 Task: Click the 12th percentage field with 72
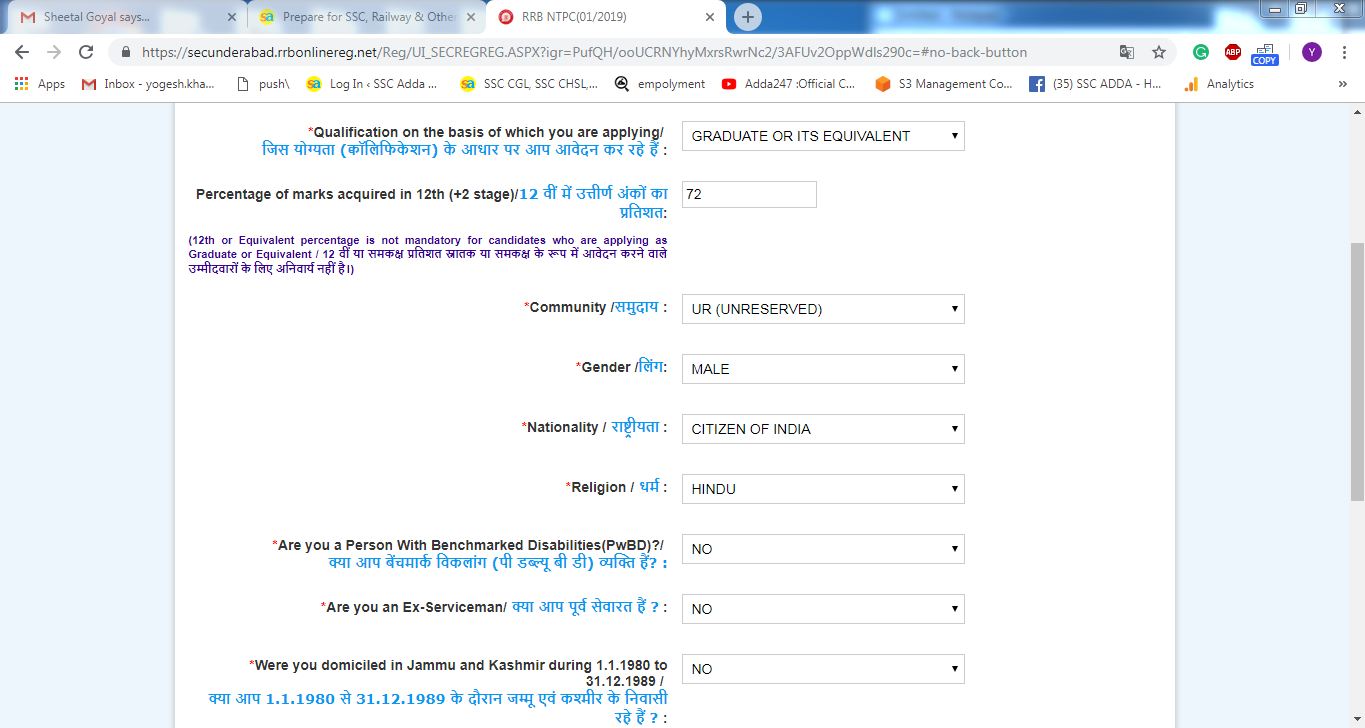click(x=749, y=195)
